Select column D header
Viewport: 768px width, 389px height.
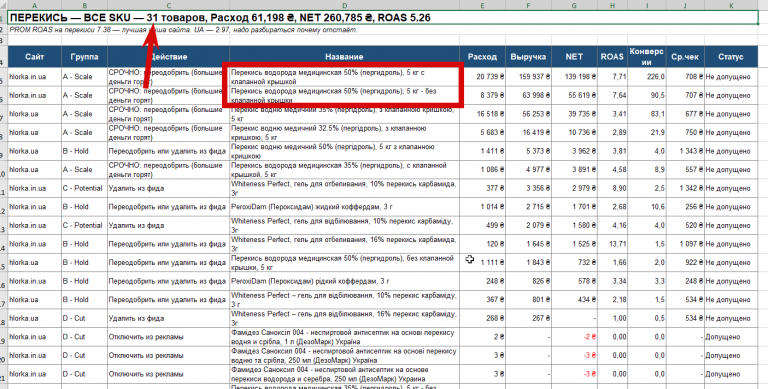tap(344, 6)
